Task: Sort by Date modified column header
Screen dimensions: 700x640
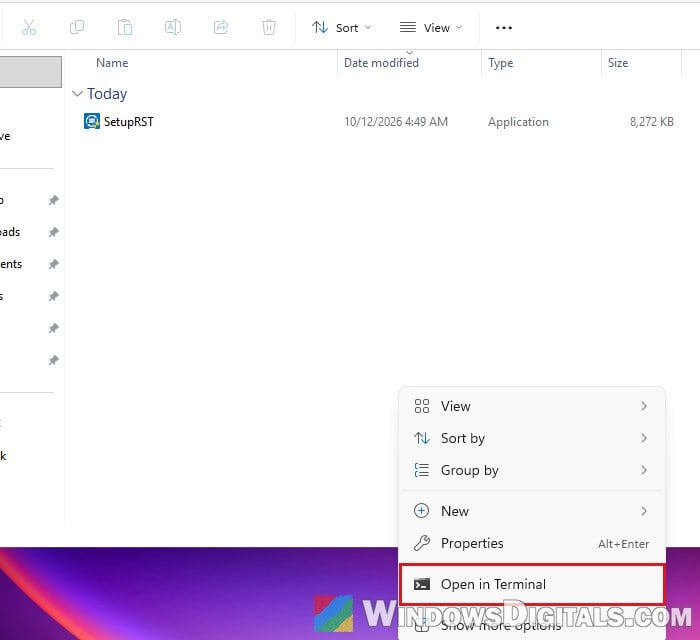Action: click(381, 63)
